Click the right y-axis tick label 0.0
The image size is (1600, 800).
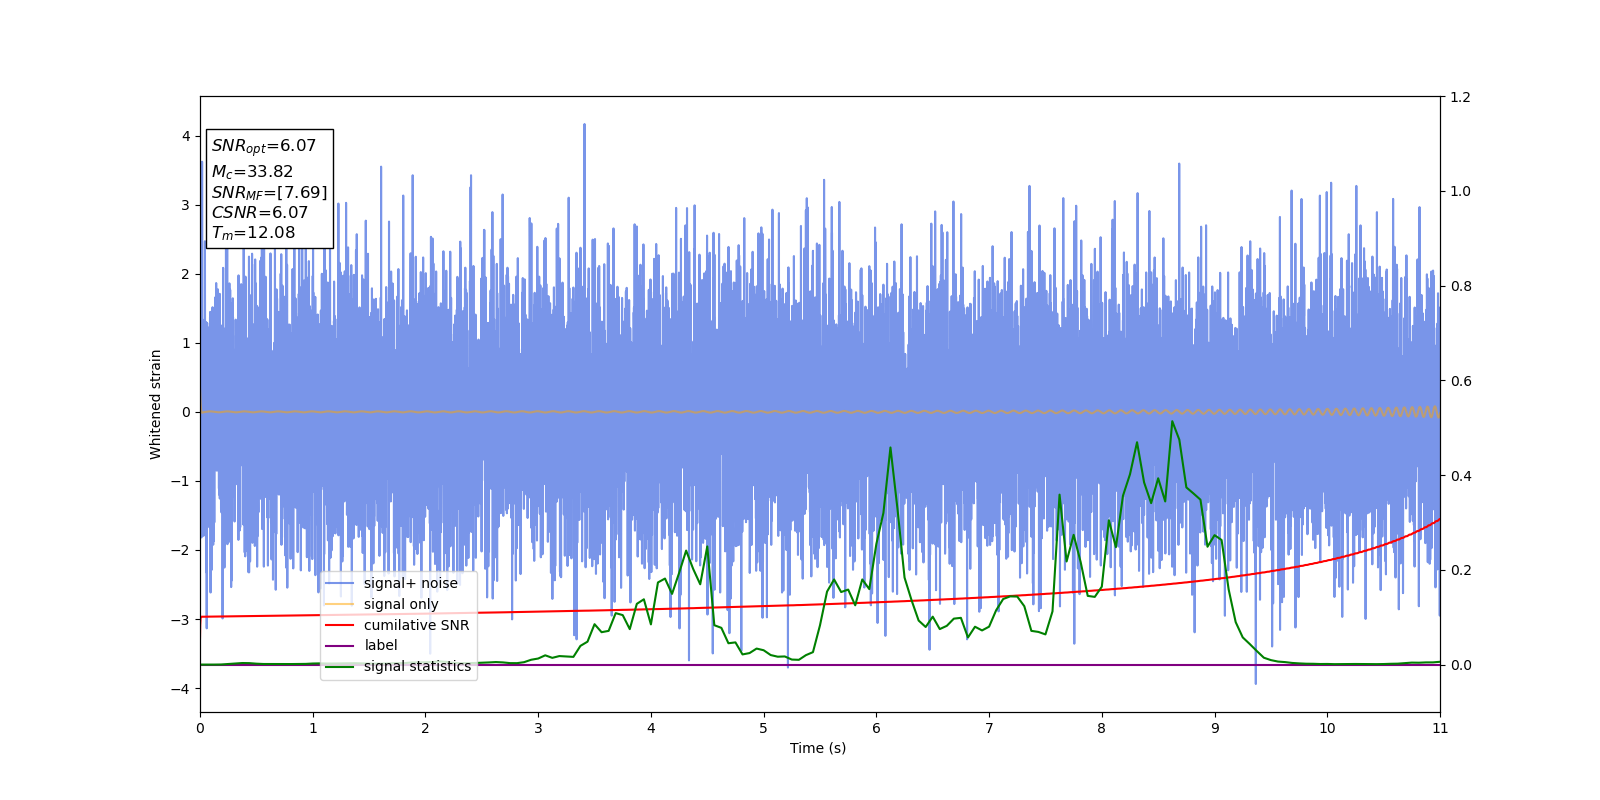tap(1460, 665)
